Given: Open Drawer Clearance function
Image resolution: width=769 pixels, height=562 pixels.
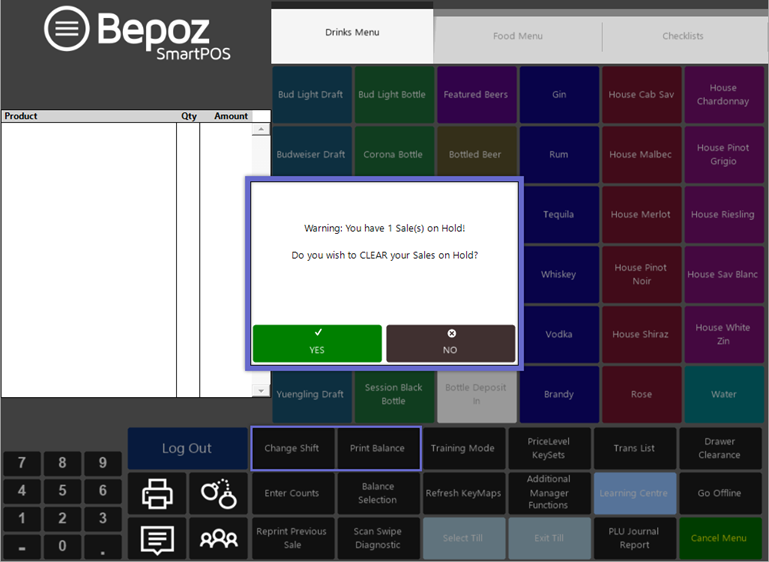Looking at the screenshot, I should click(x=719, y=449).
